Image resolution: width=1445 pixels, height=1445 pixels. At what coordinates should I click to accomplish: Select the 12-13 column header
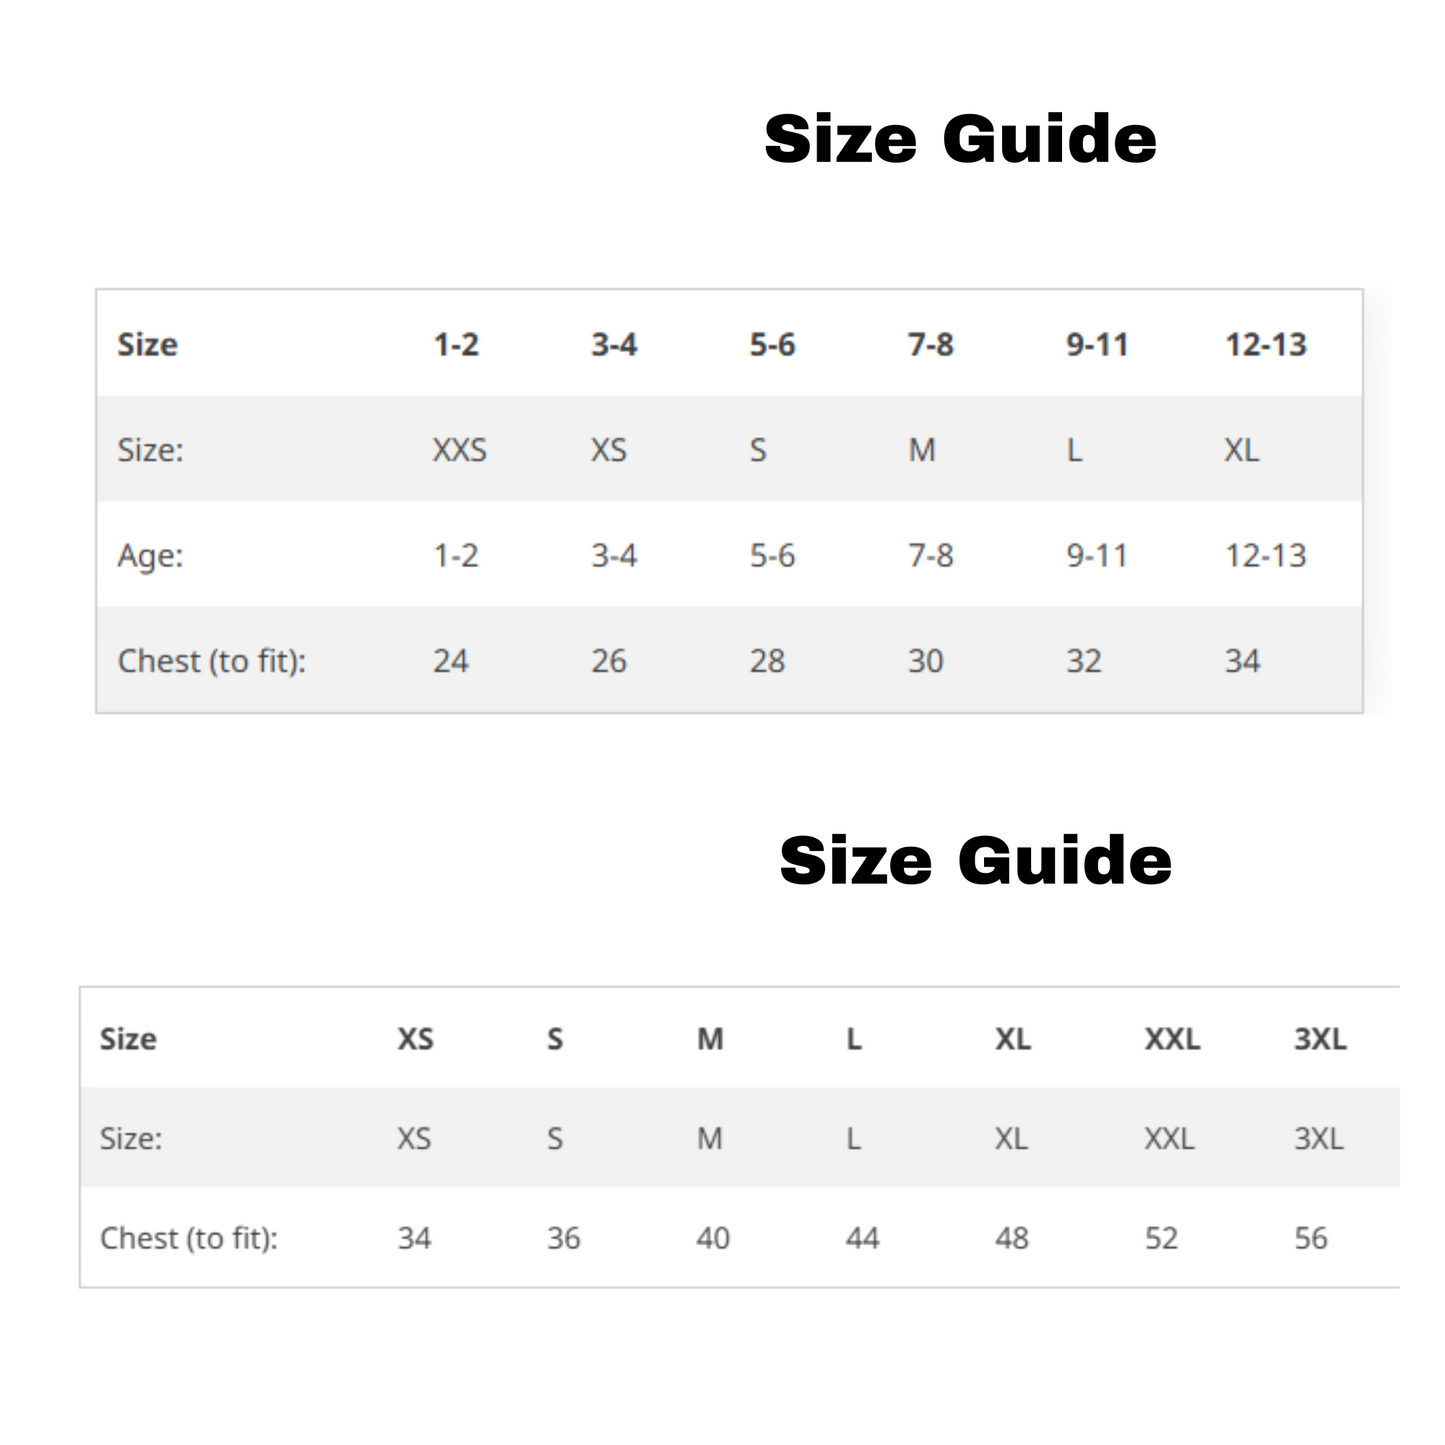1266,345
